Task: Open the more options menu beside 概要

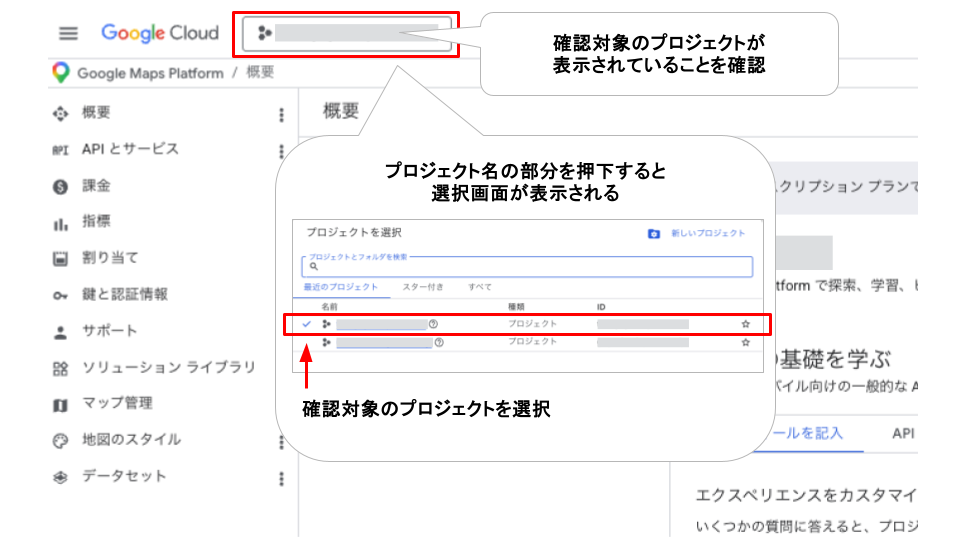Action: point(282,114)
